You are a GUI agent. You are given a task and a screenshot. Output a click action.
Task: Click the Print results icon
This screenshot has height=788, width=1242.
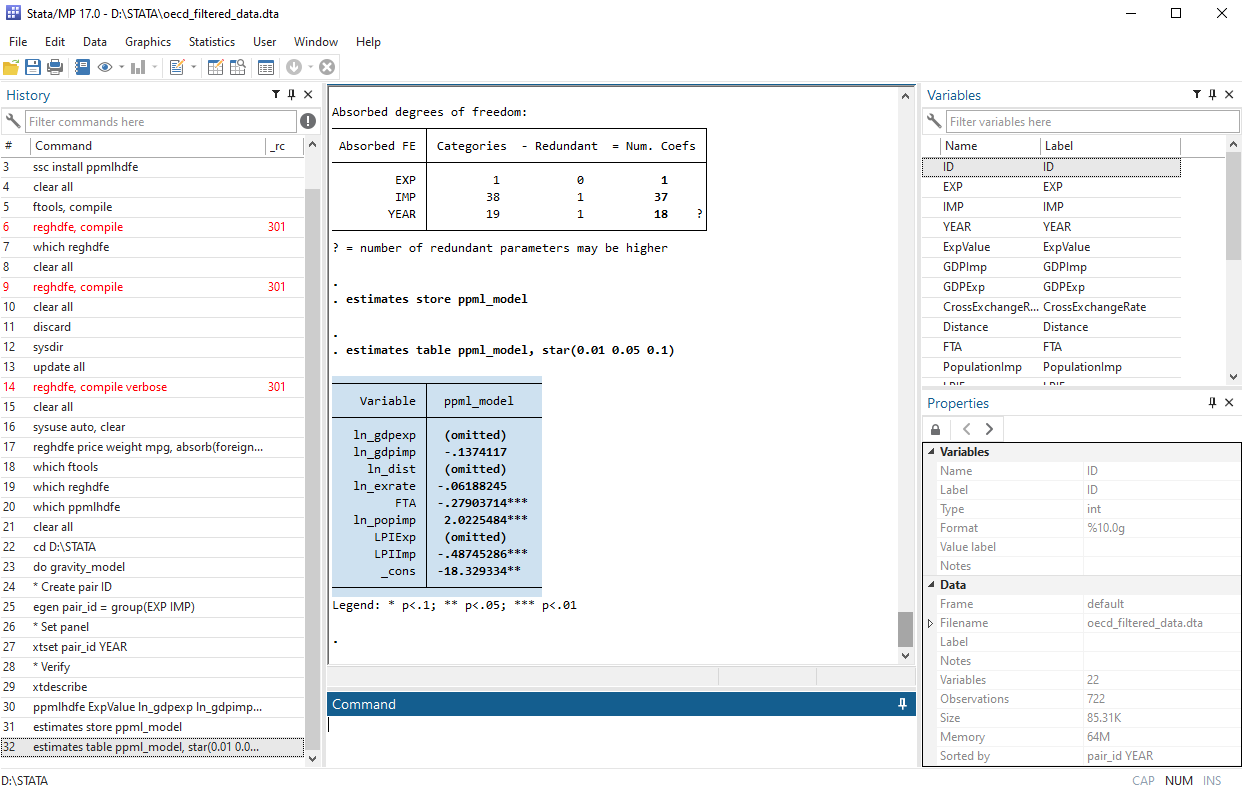(55, 67)
